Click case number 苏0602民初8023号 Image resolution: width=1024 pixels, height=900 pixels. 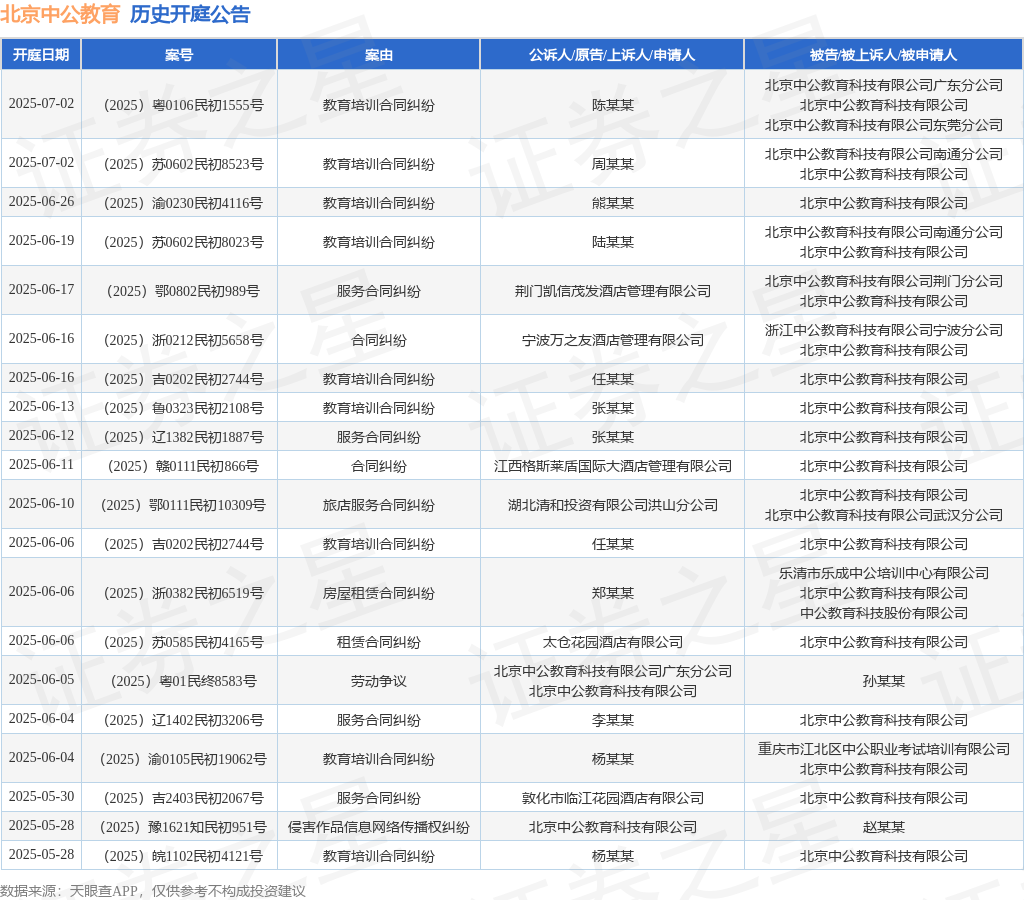184,242
